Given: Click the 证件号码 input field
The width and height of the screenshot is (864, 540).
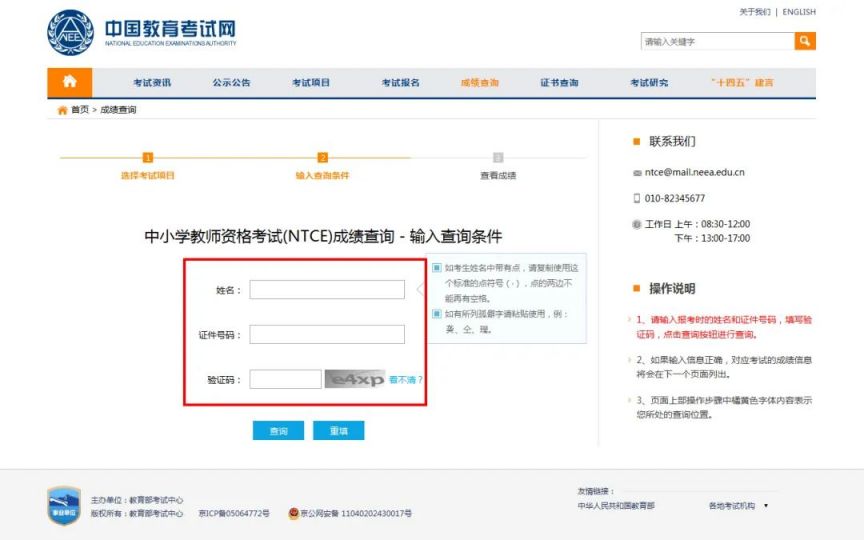Looking at the screenshot, I should pos(327,334).
